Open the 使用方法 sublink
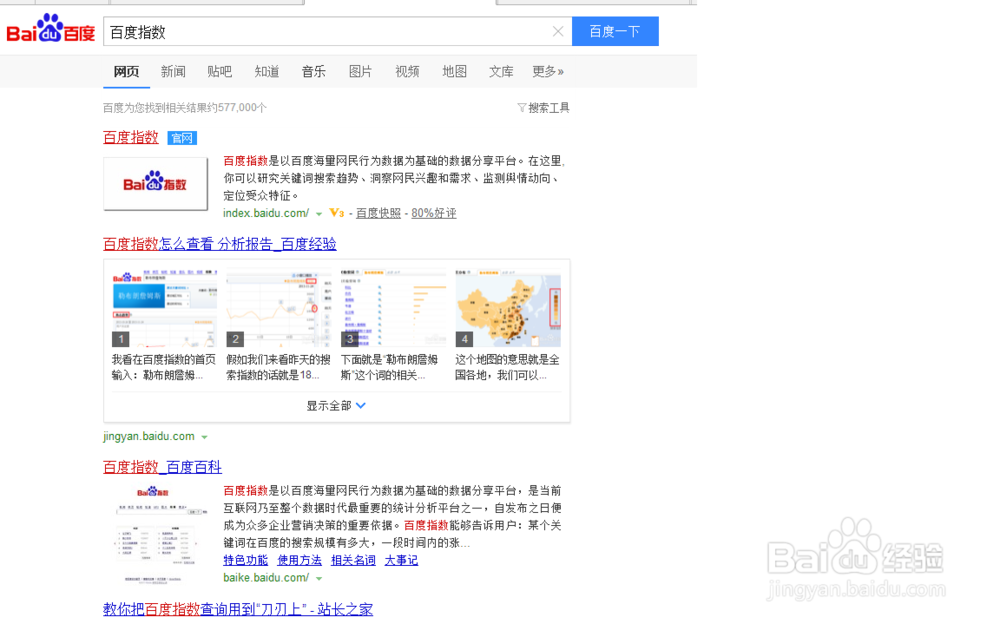The image size is (1000, 624). click(299, 560)
